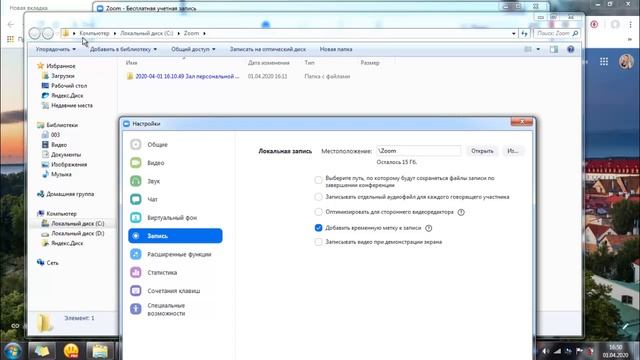Open the Windows Start button
Viewport: 640px width, 360px height.
pos(13,351)
